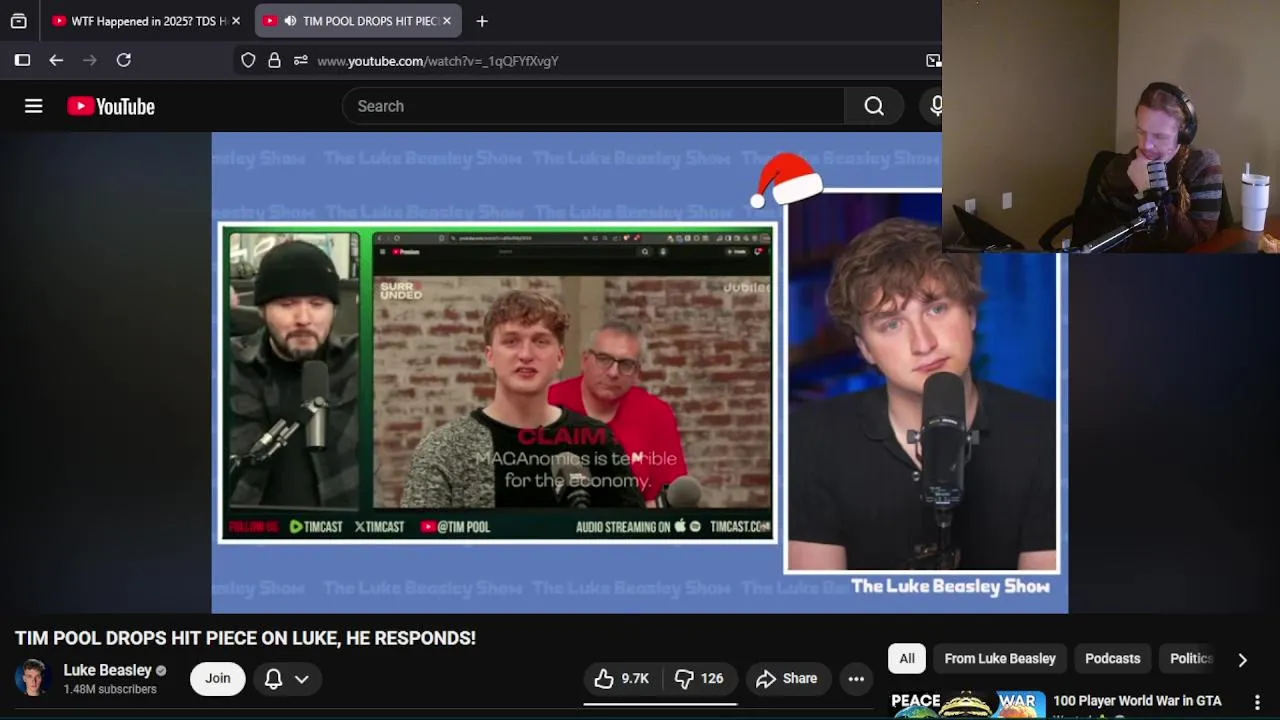This screenshot has height=720, width=1280.
Task: Filter recommendations by 'Podcasts' chip
Action: coord(1112,658)
